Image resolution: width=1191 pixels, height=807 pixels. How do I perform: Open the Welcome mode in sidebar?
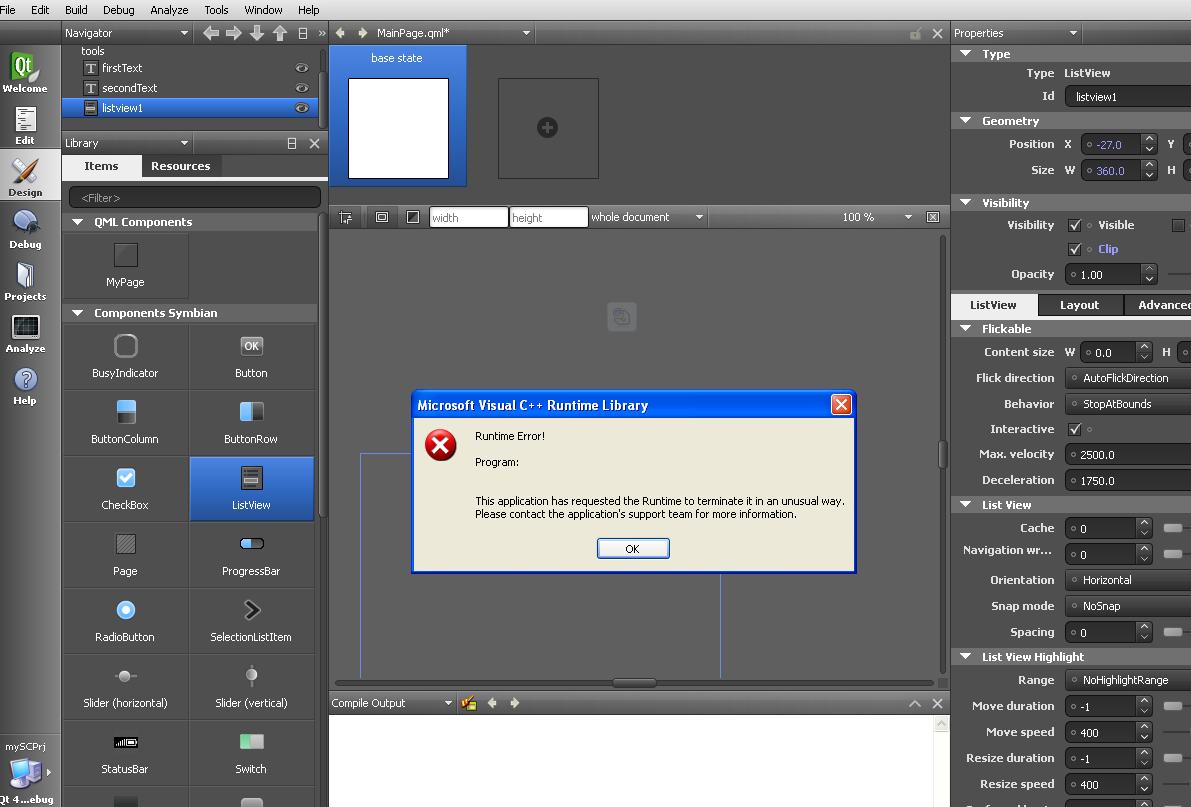25,72
